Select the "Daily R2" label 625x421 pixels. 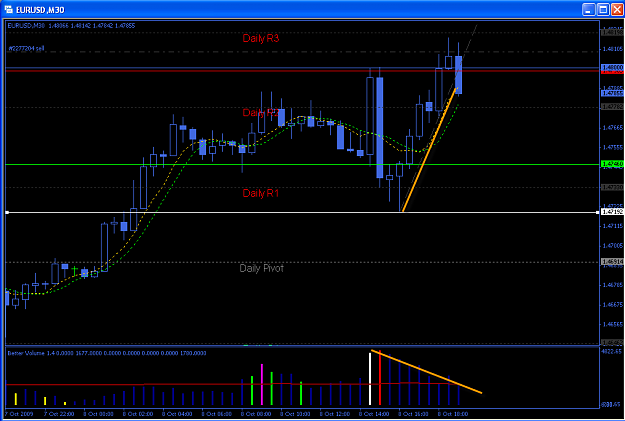pyautogui.click(x=261, y=112)
